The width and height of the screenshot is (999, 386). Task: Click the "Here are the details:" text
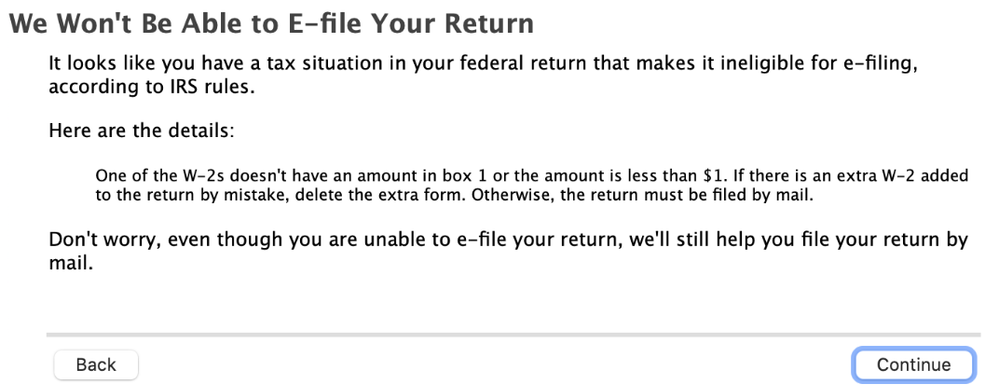141,131
